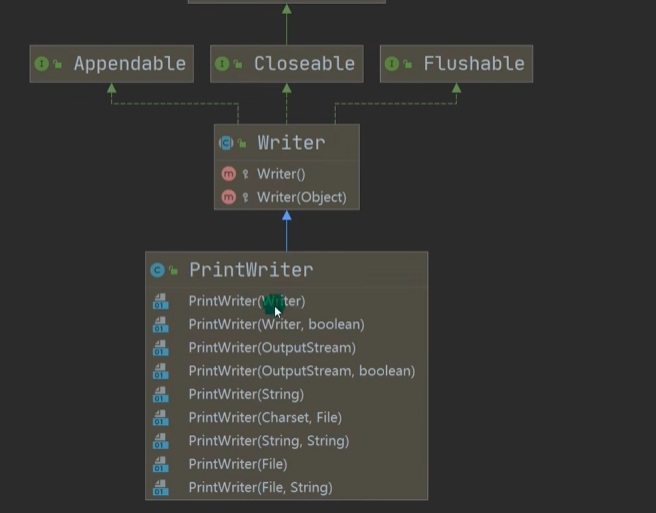Click the abstract class icon beside Writer

[x=226, y=143]
